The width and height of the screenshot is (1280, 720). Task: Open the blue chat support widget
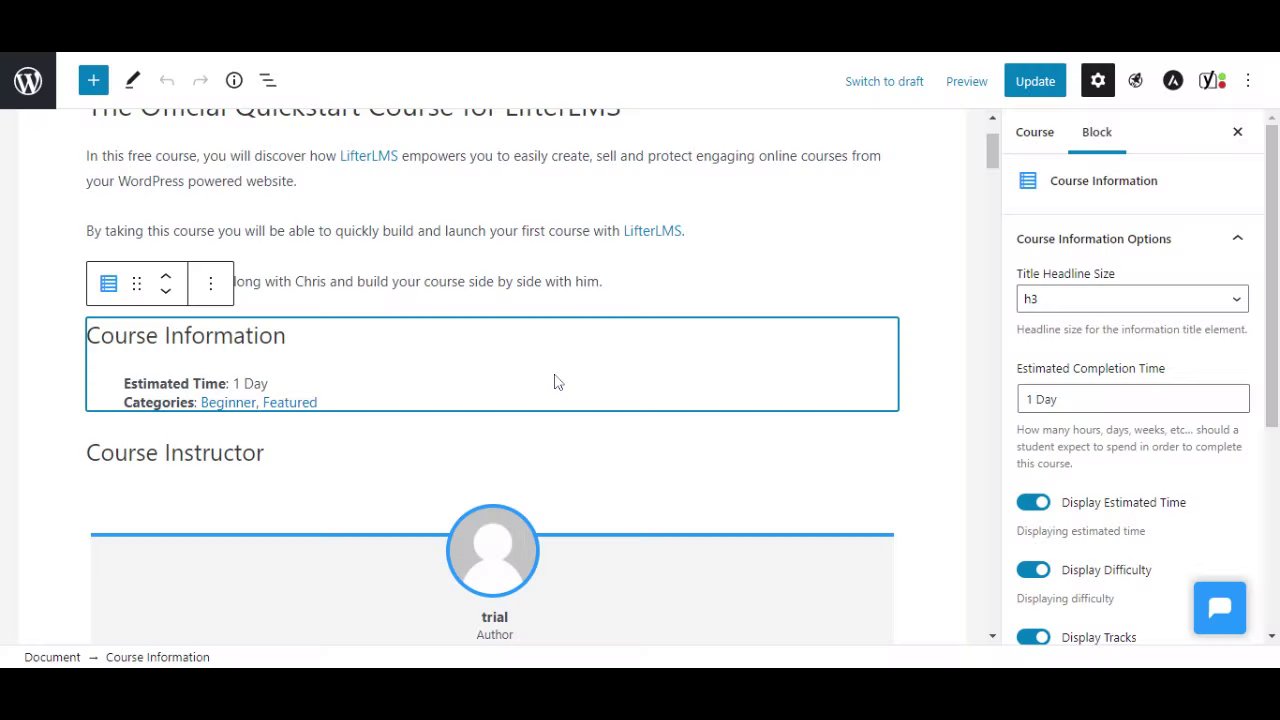[x=1220, y=608]
